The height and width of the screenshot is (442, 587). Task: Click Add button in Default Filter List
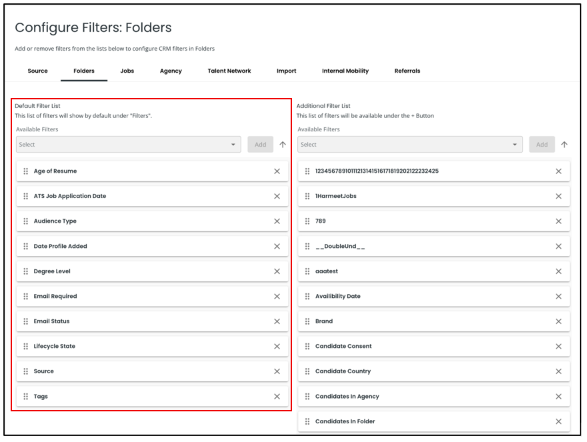(260, 144)
